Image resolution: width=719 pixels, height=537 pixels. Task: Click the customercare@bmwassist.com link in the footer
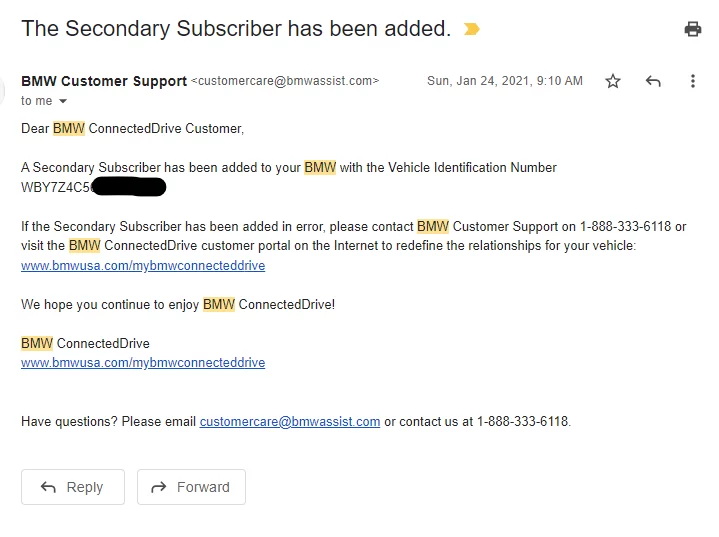(x=290, y=421)
